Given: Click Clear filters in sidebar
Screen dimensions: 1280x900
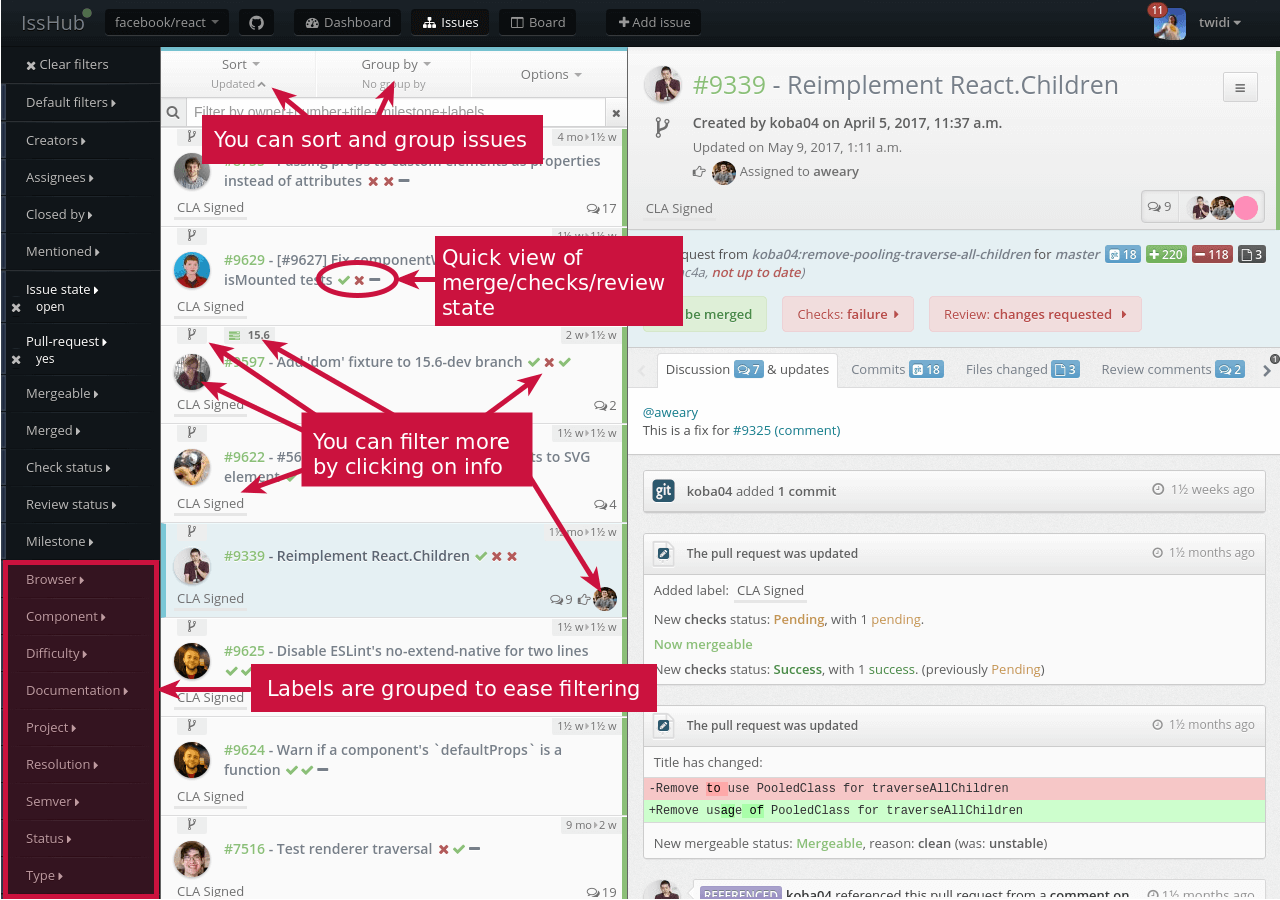Looking at the screenshot, I should pyautogui.click(x=68, y=64).
